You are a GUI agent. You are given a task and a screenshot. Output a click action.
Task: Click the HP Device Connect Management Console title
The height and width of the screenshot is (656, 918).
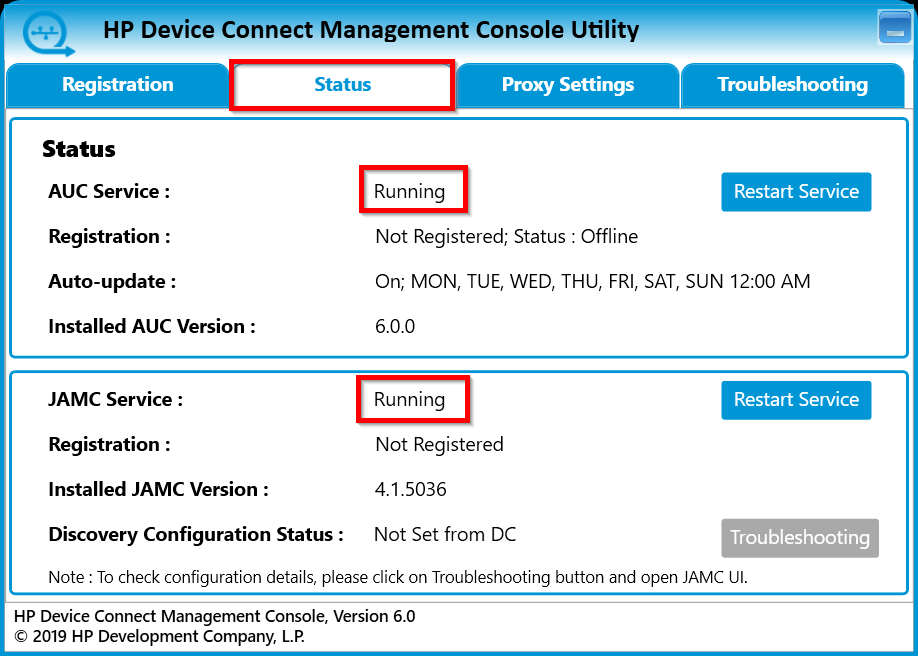pos(371,29)
